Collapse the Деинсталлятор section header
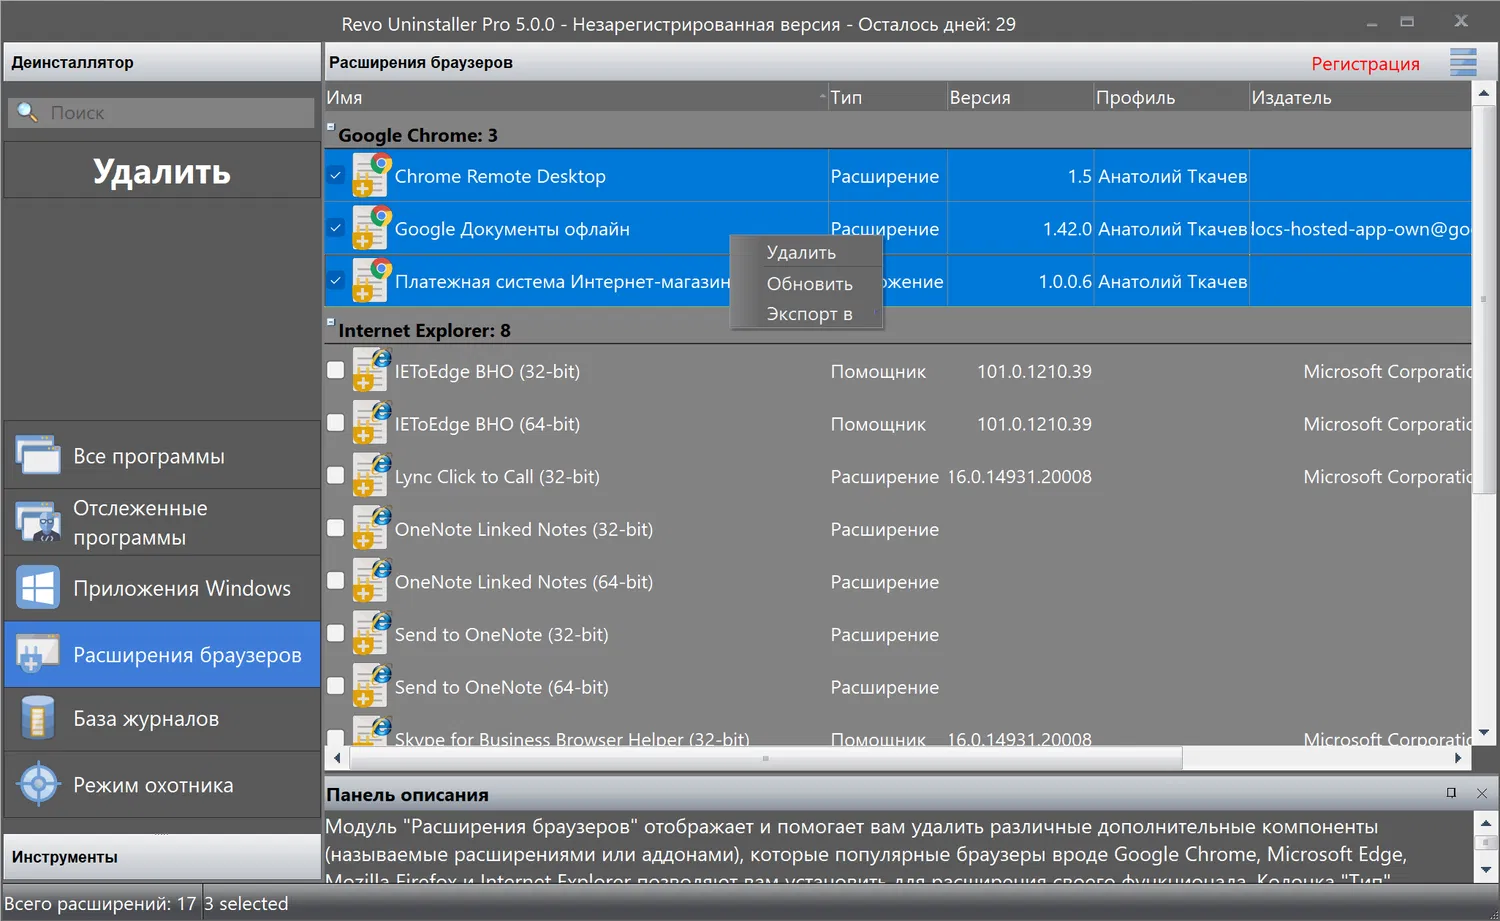Screen dimensions: 1500x921 [x=161, y=62]
